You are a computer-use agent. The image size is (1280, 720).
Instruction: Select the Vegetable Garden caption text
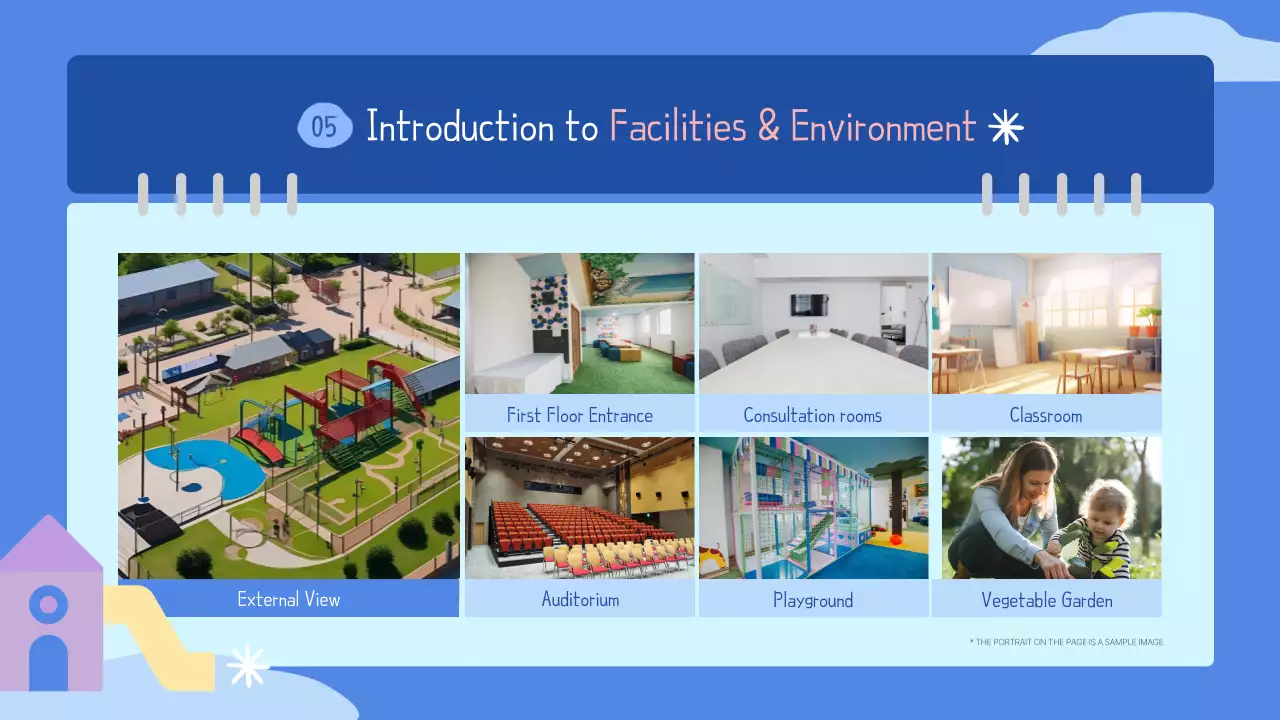click(1047, 600)
